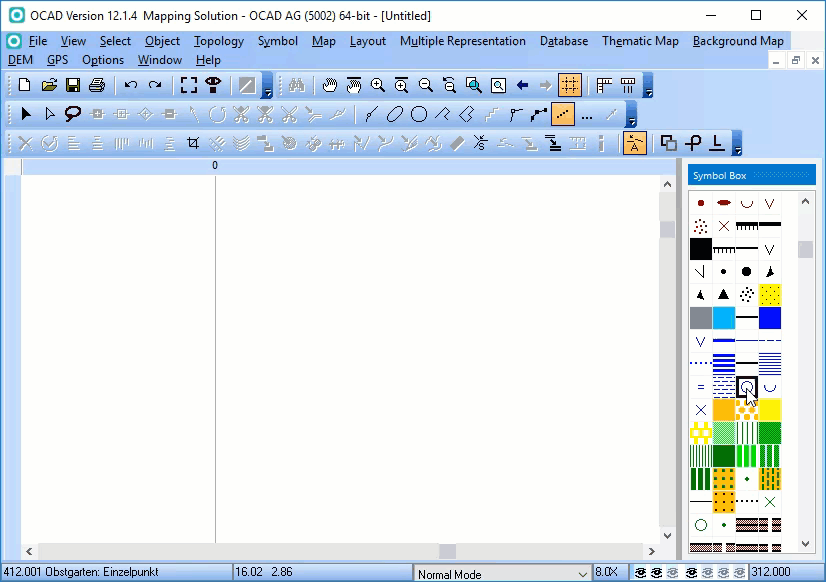Select the solid black area symbol
Viewport: 826px width, 582px height.
point(701,249)
